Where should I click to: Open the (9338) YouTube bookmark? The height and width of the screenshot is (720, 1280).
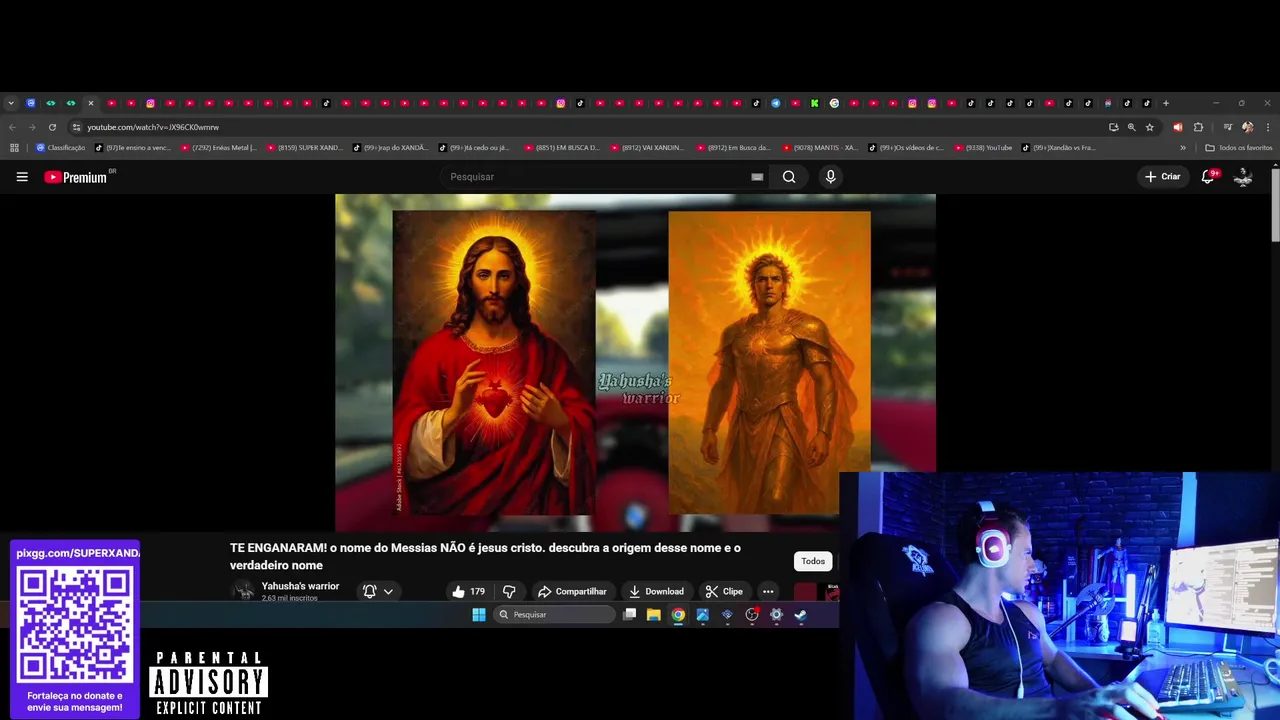click(983, 148)
